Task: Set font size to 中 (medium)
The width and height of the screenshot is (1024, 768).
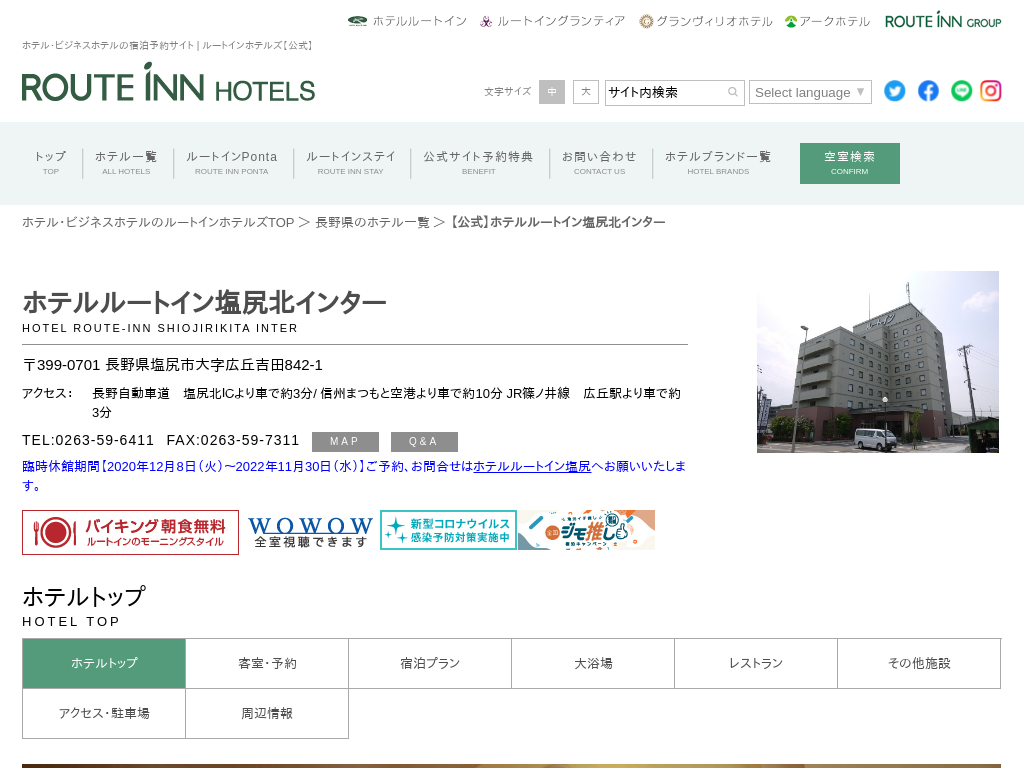Action: pyautogui.click(x=552, y=92)
